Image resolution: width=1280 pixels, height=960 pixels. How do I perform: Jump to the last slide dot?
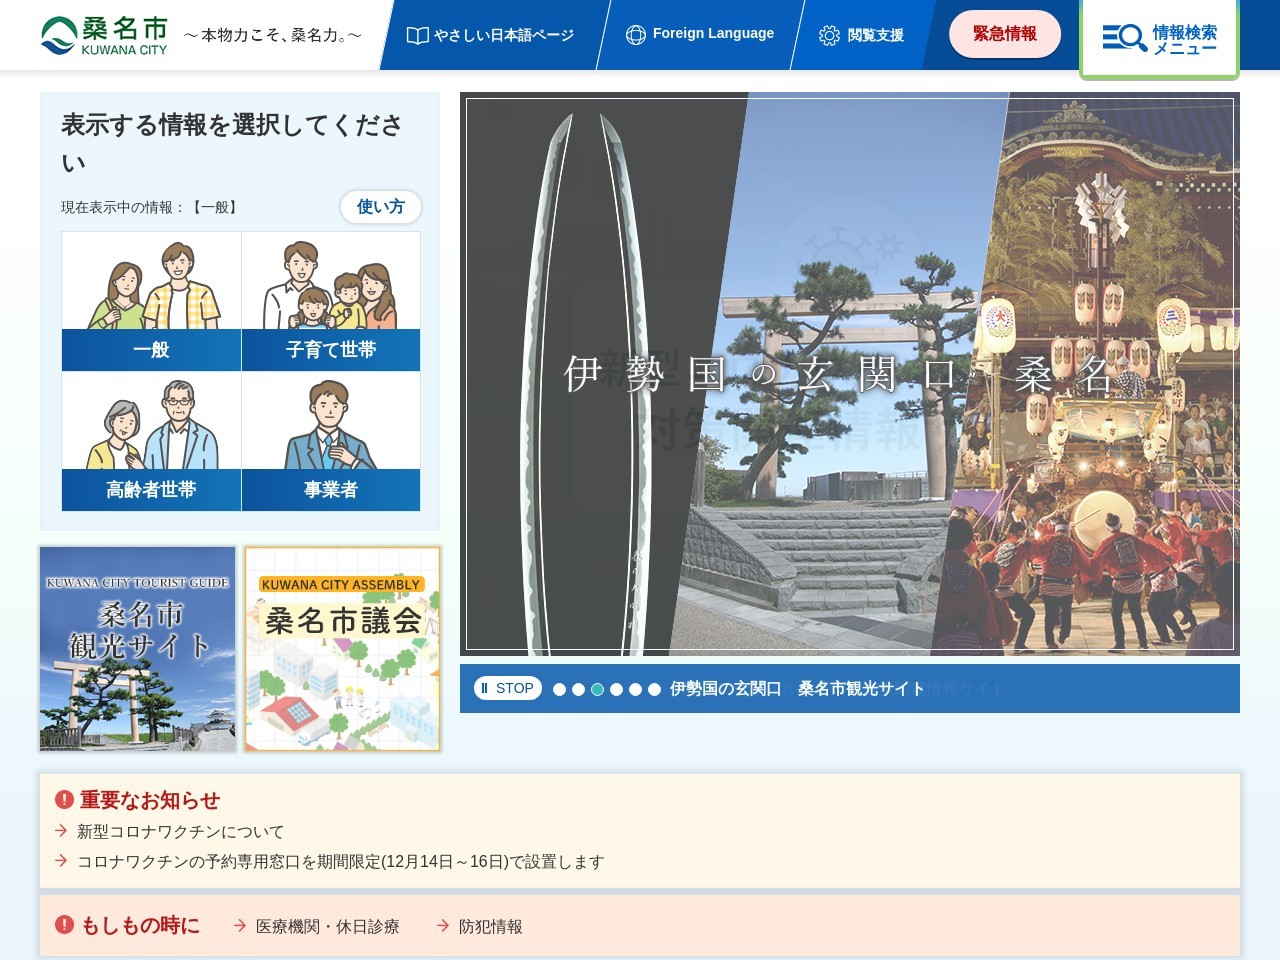click(654, 689)
